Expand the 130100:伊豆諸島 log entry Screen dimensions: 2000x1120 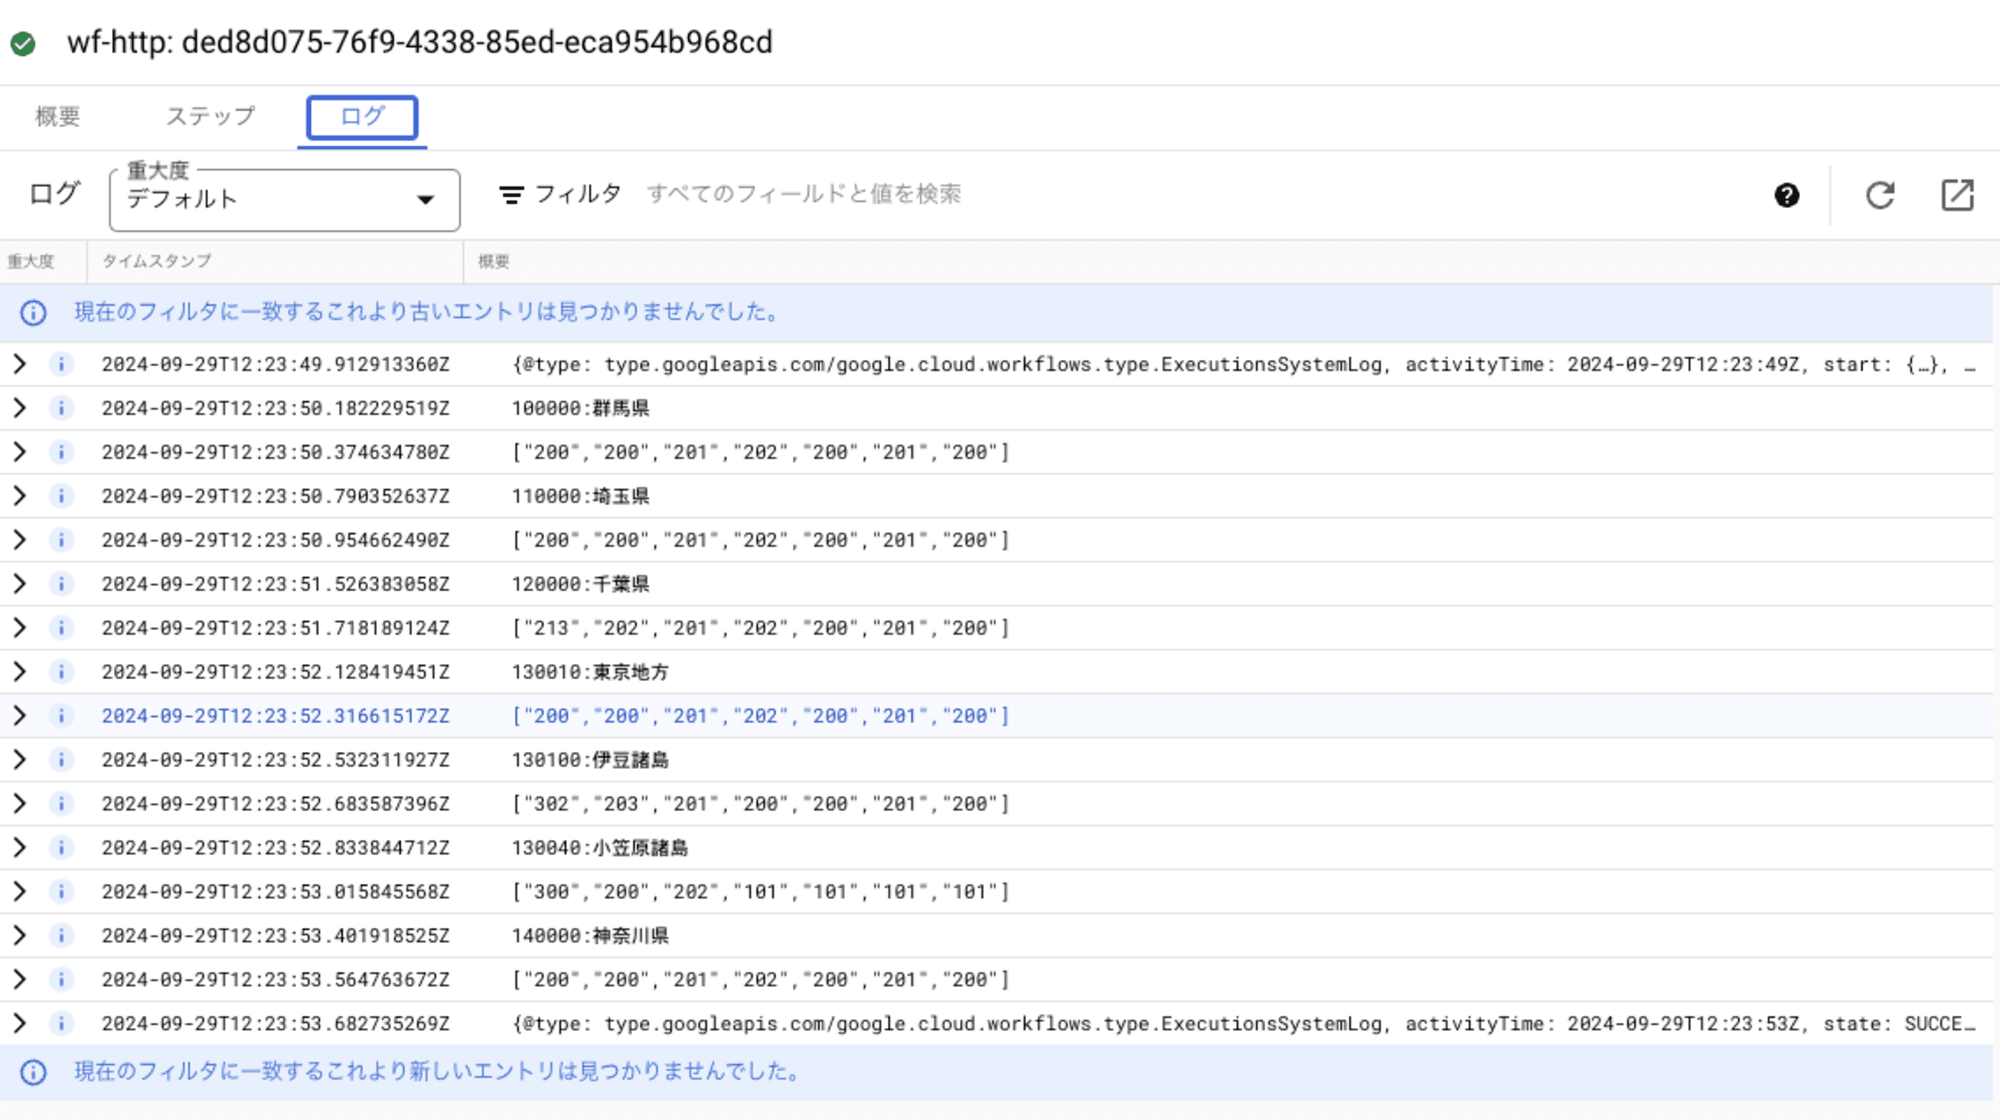click(19, 760)
